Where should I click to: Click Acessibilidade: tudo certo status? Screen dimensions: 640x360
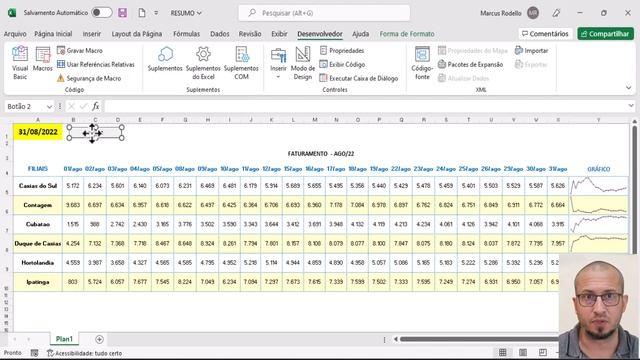tap(84, 353)
